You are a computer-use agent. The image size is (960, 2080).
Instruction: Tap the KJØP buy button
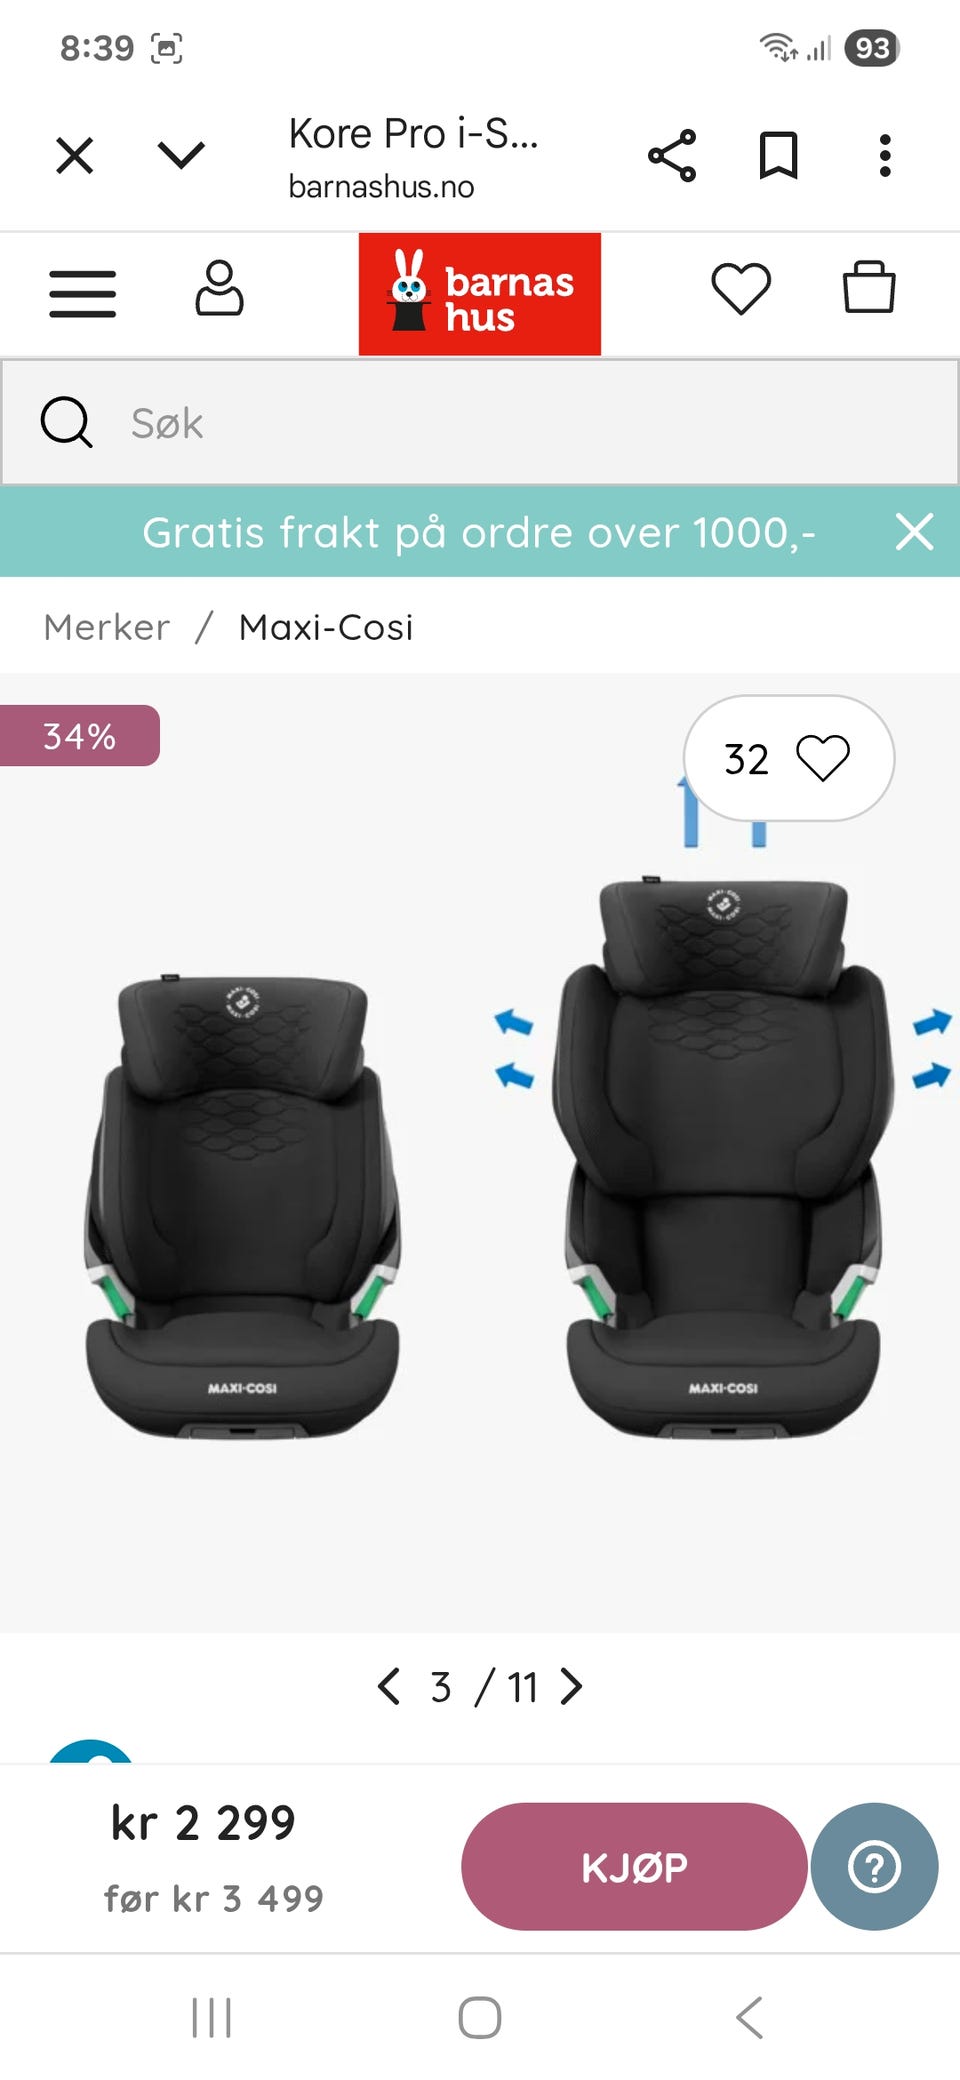pyautogui.click(x=634, y=1866)
